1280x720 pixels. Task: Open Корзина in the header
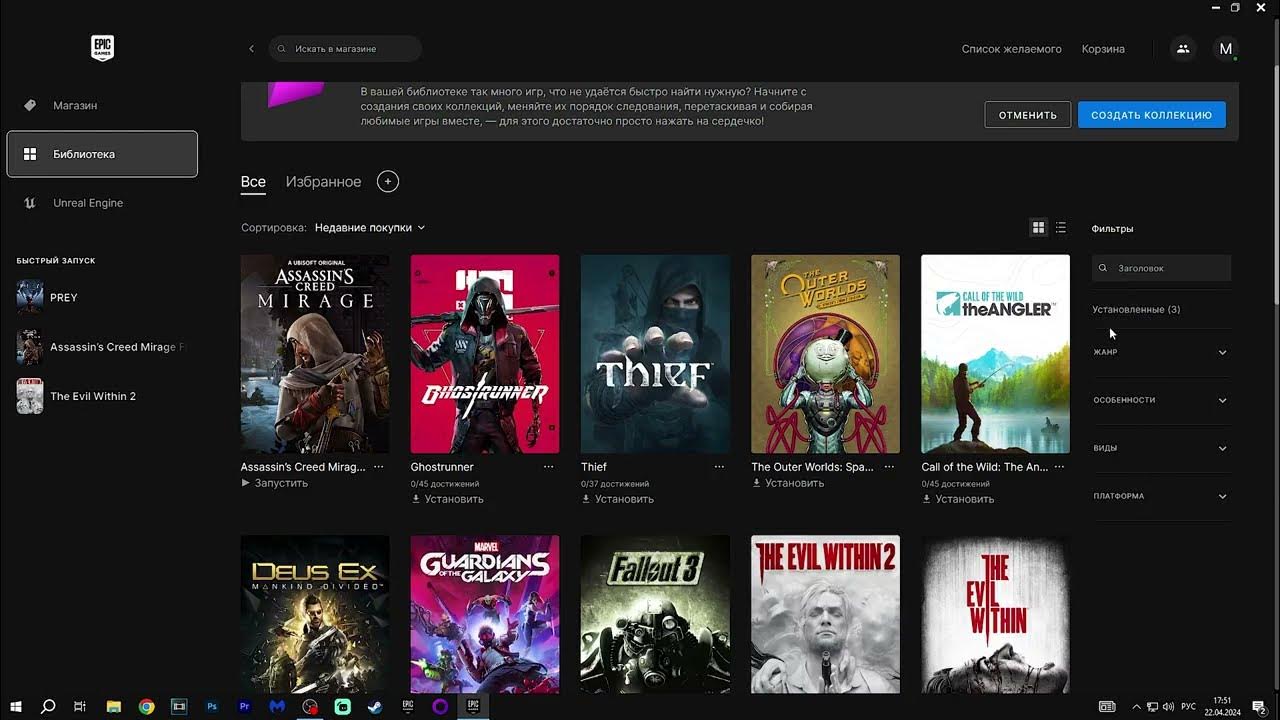[x=1103, y=49]
